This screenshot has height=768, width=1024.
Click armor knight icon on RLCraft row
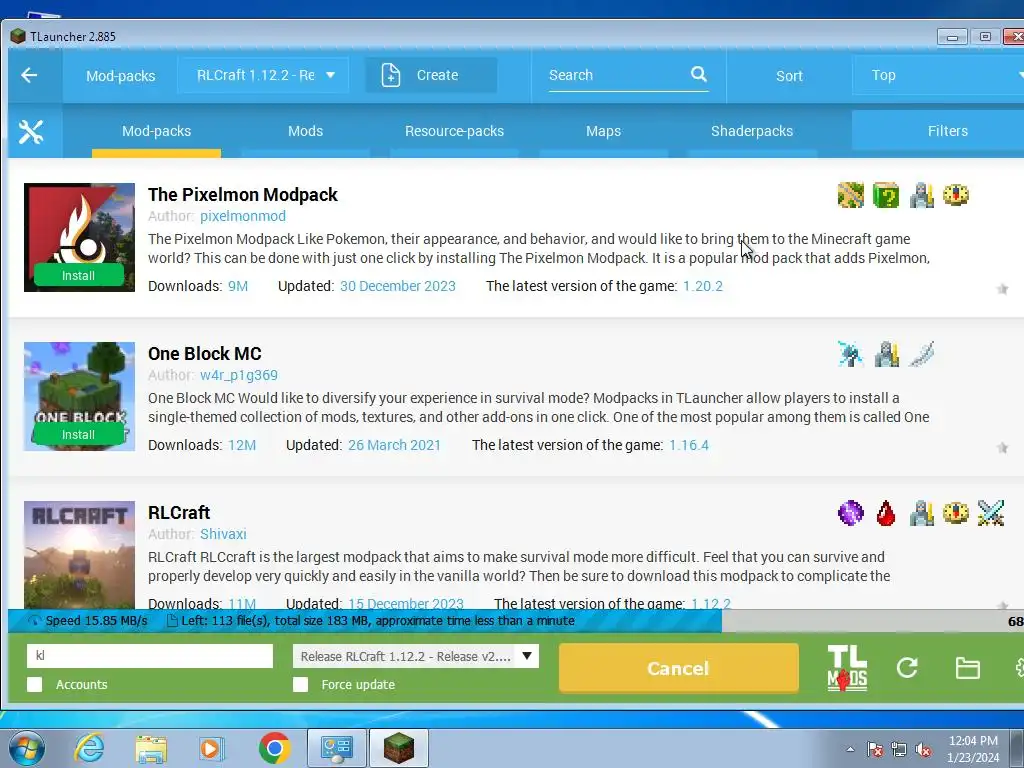[x=921, y=513]
